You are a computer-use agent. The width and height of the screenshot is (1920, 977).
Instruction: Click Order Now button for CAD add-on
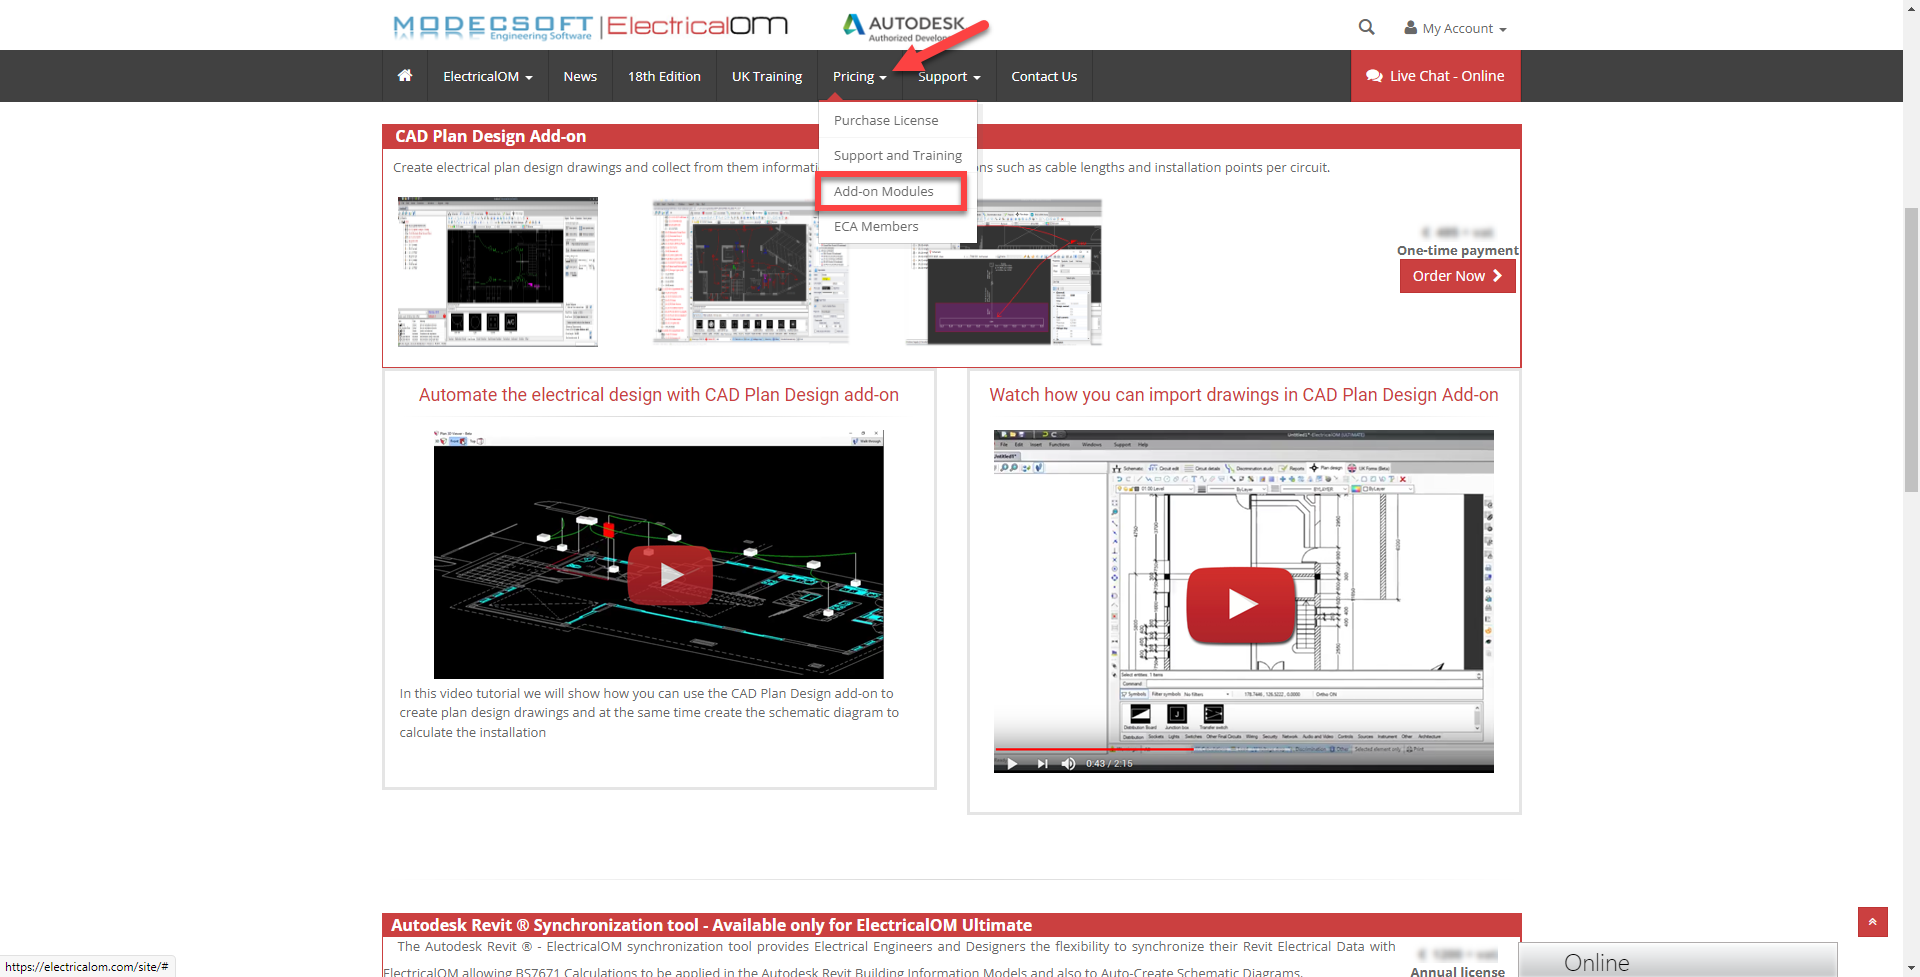(1457, 276)
